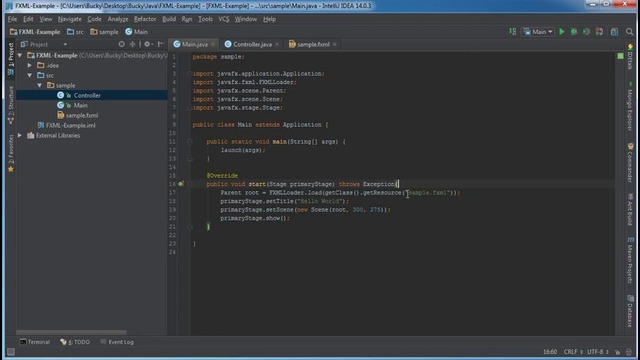Click FXML-Example breadcrumb in navigation bar
640x360 pixels.
point(35,32)
